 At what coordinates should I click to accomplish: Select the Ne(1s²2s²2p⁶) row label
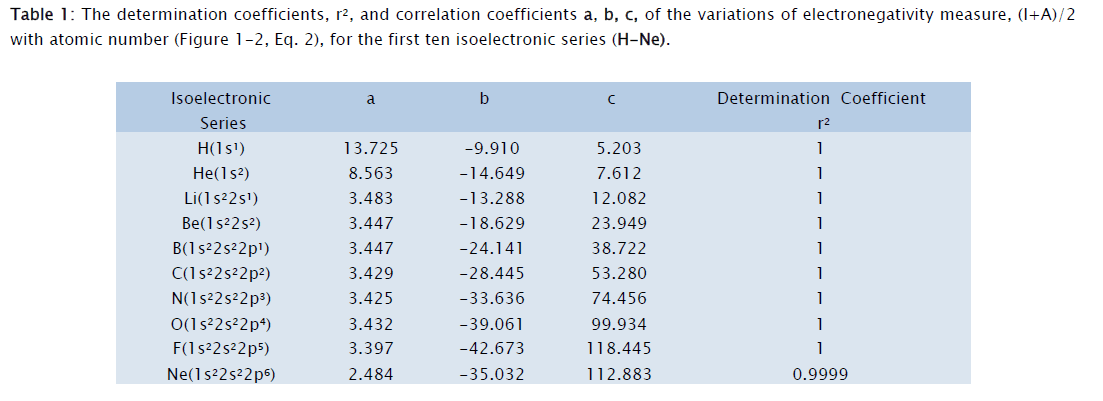[221, 374]
